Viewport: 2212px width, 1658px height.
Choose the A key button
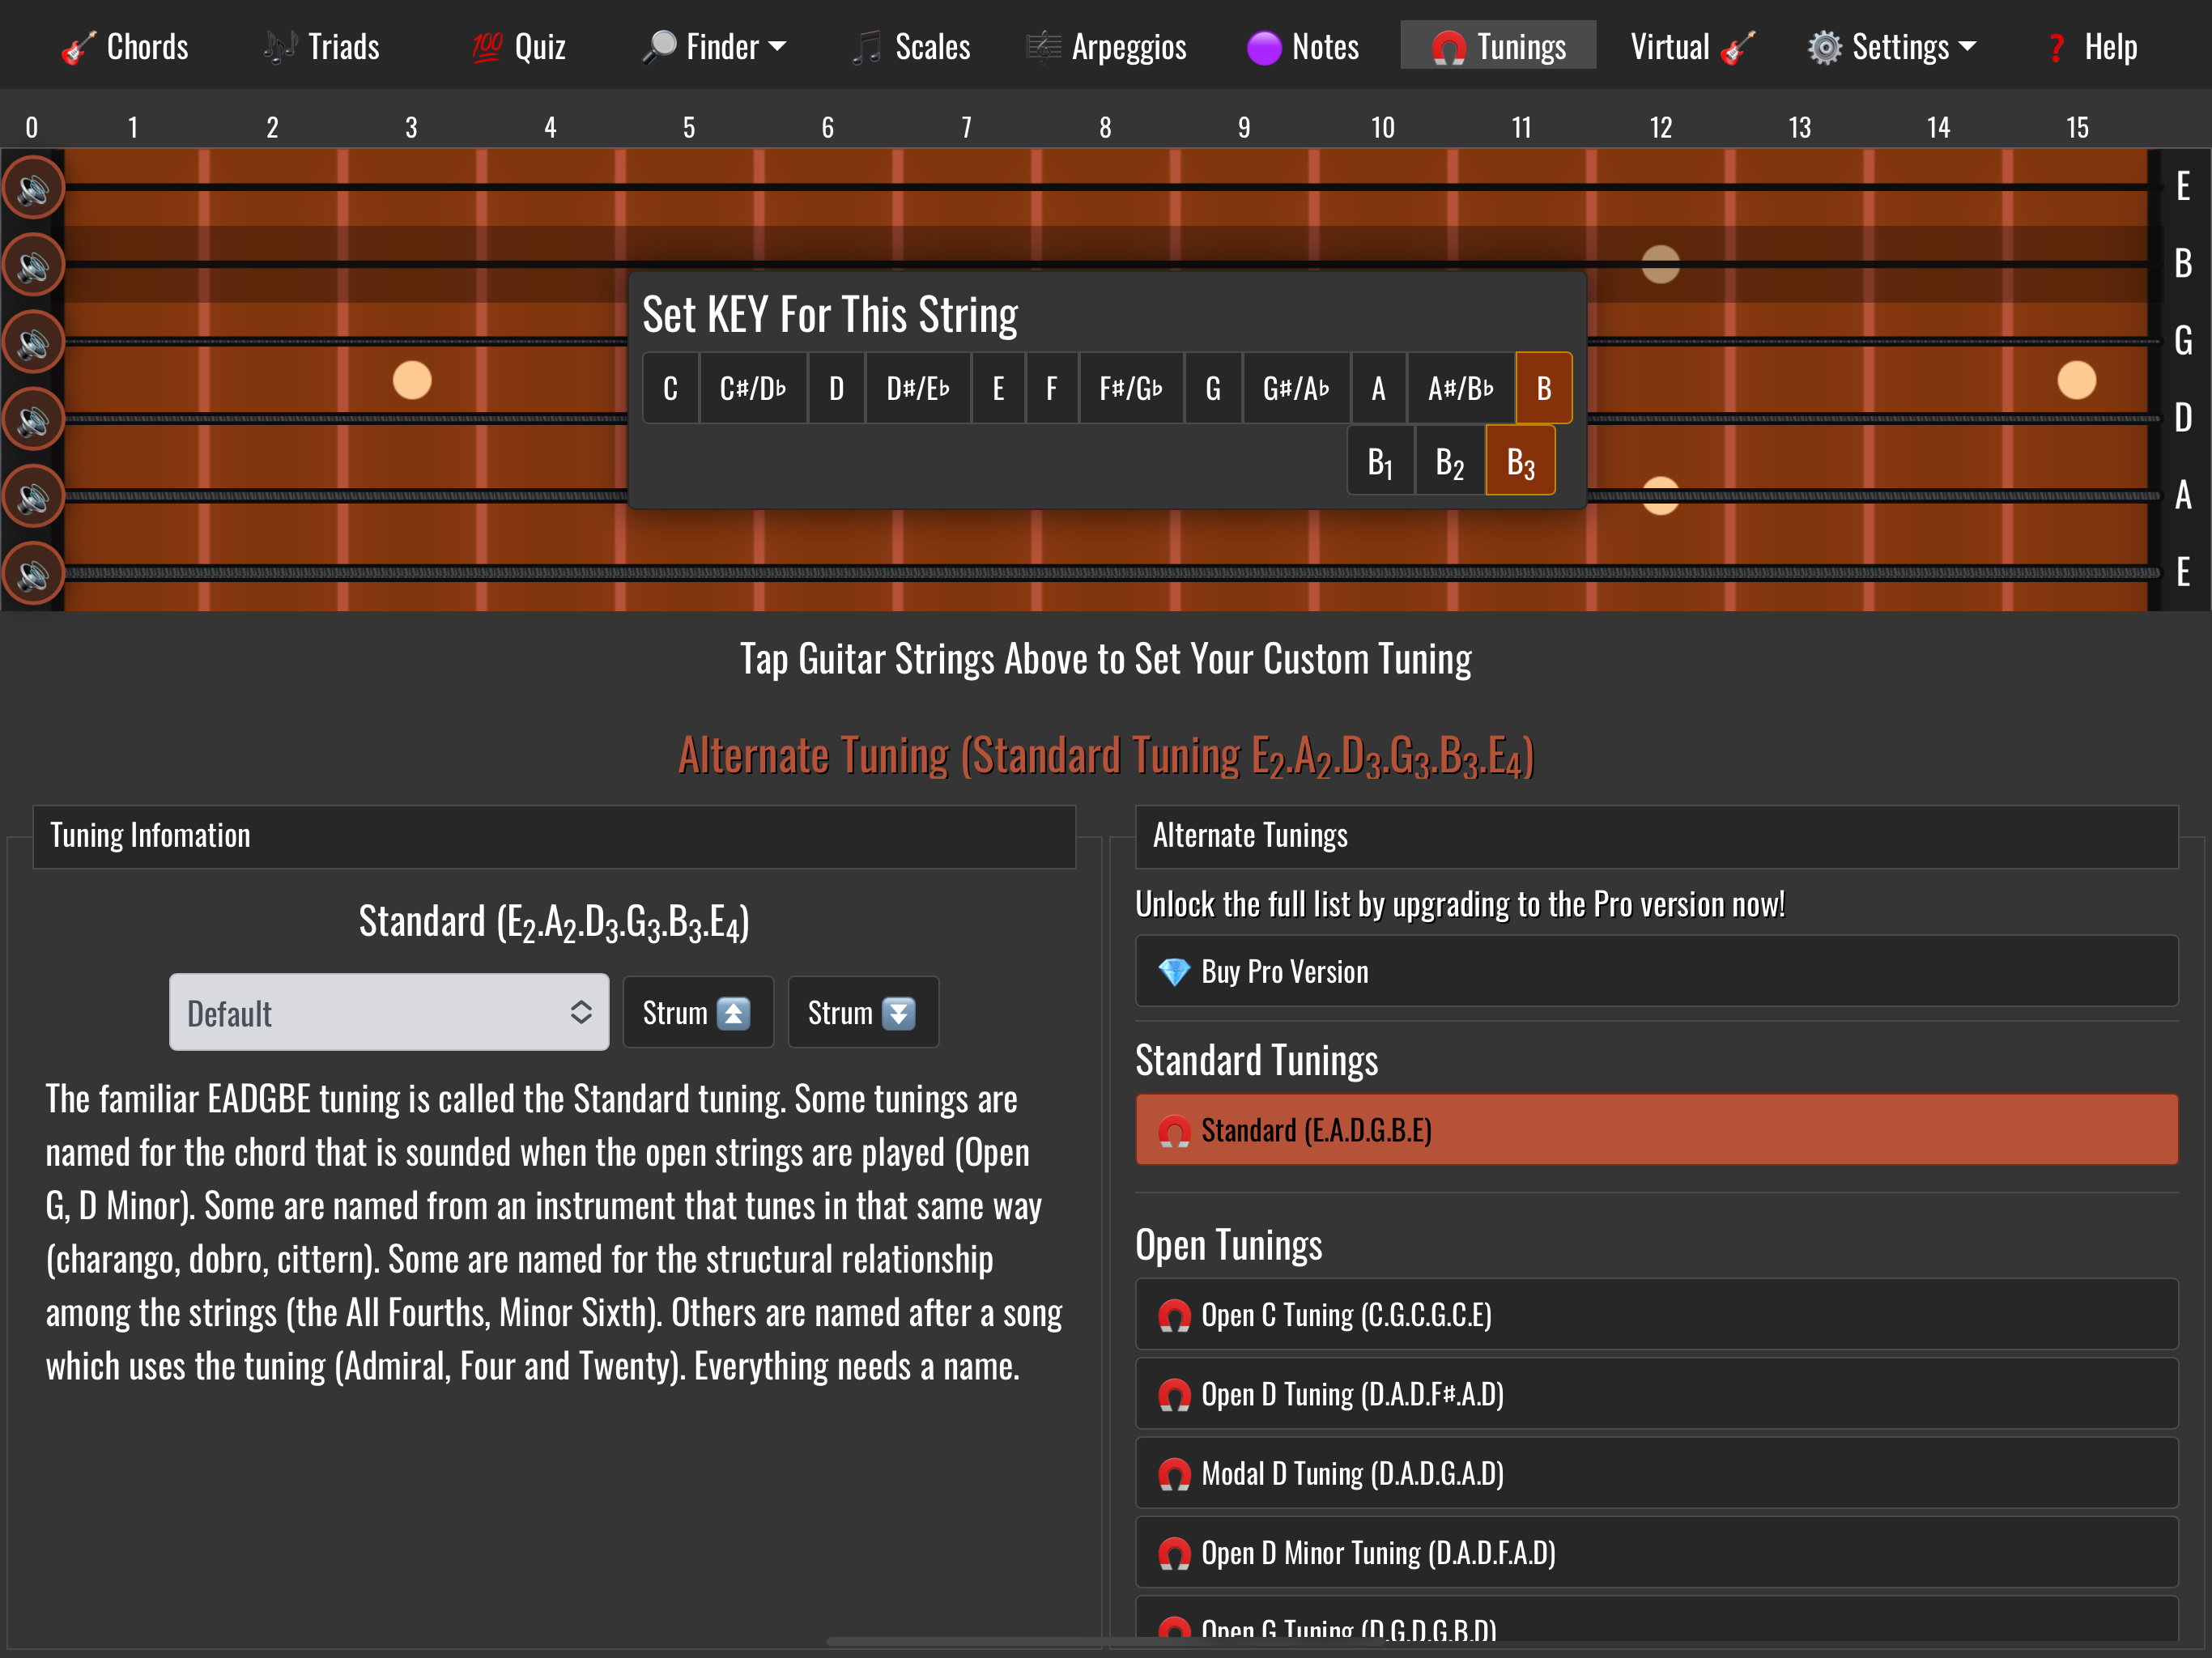(x=1379, y=388)
